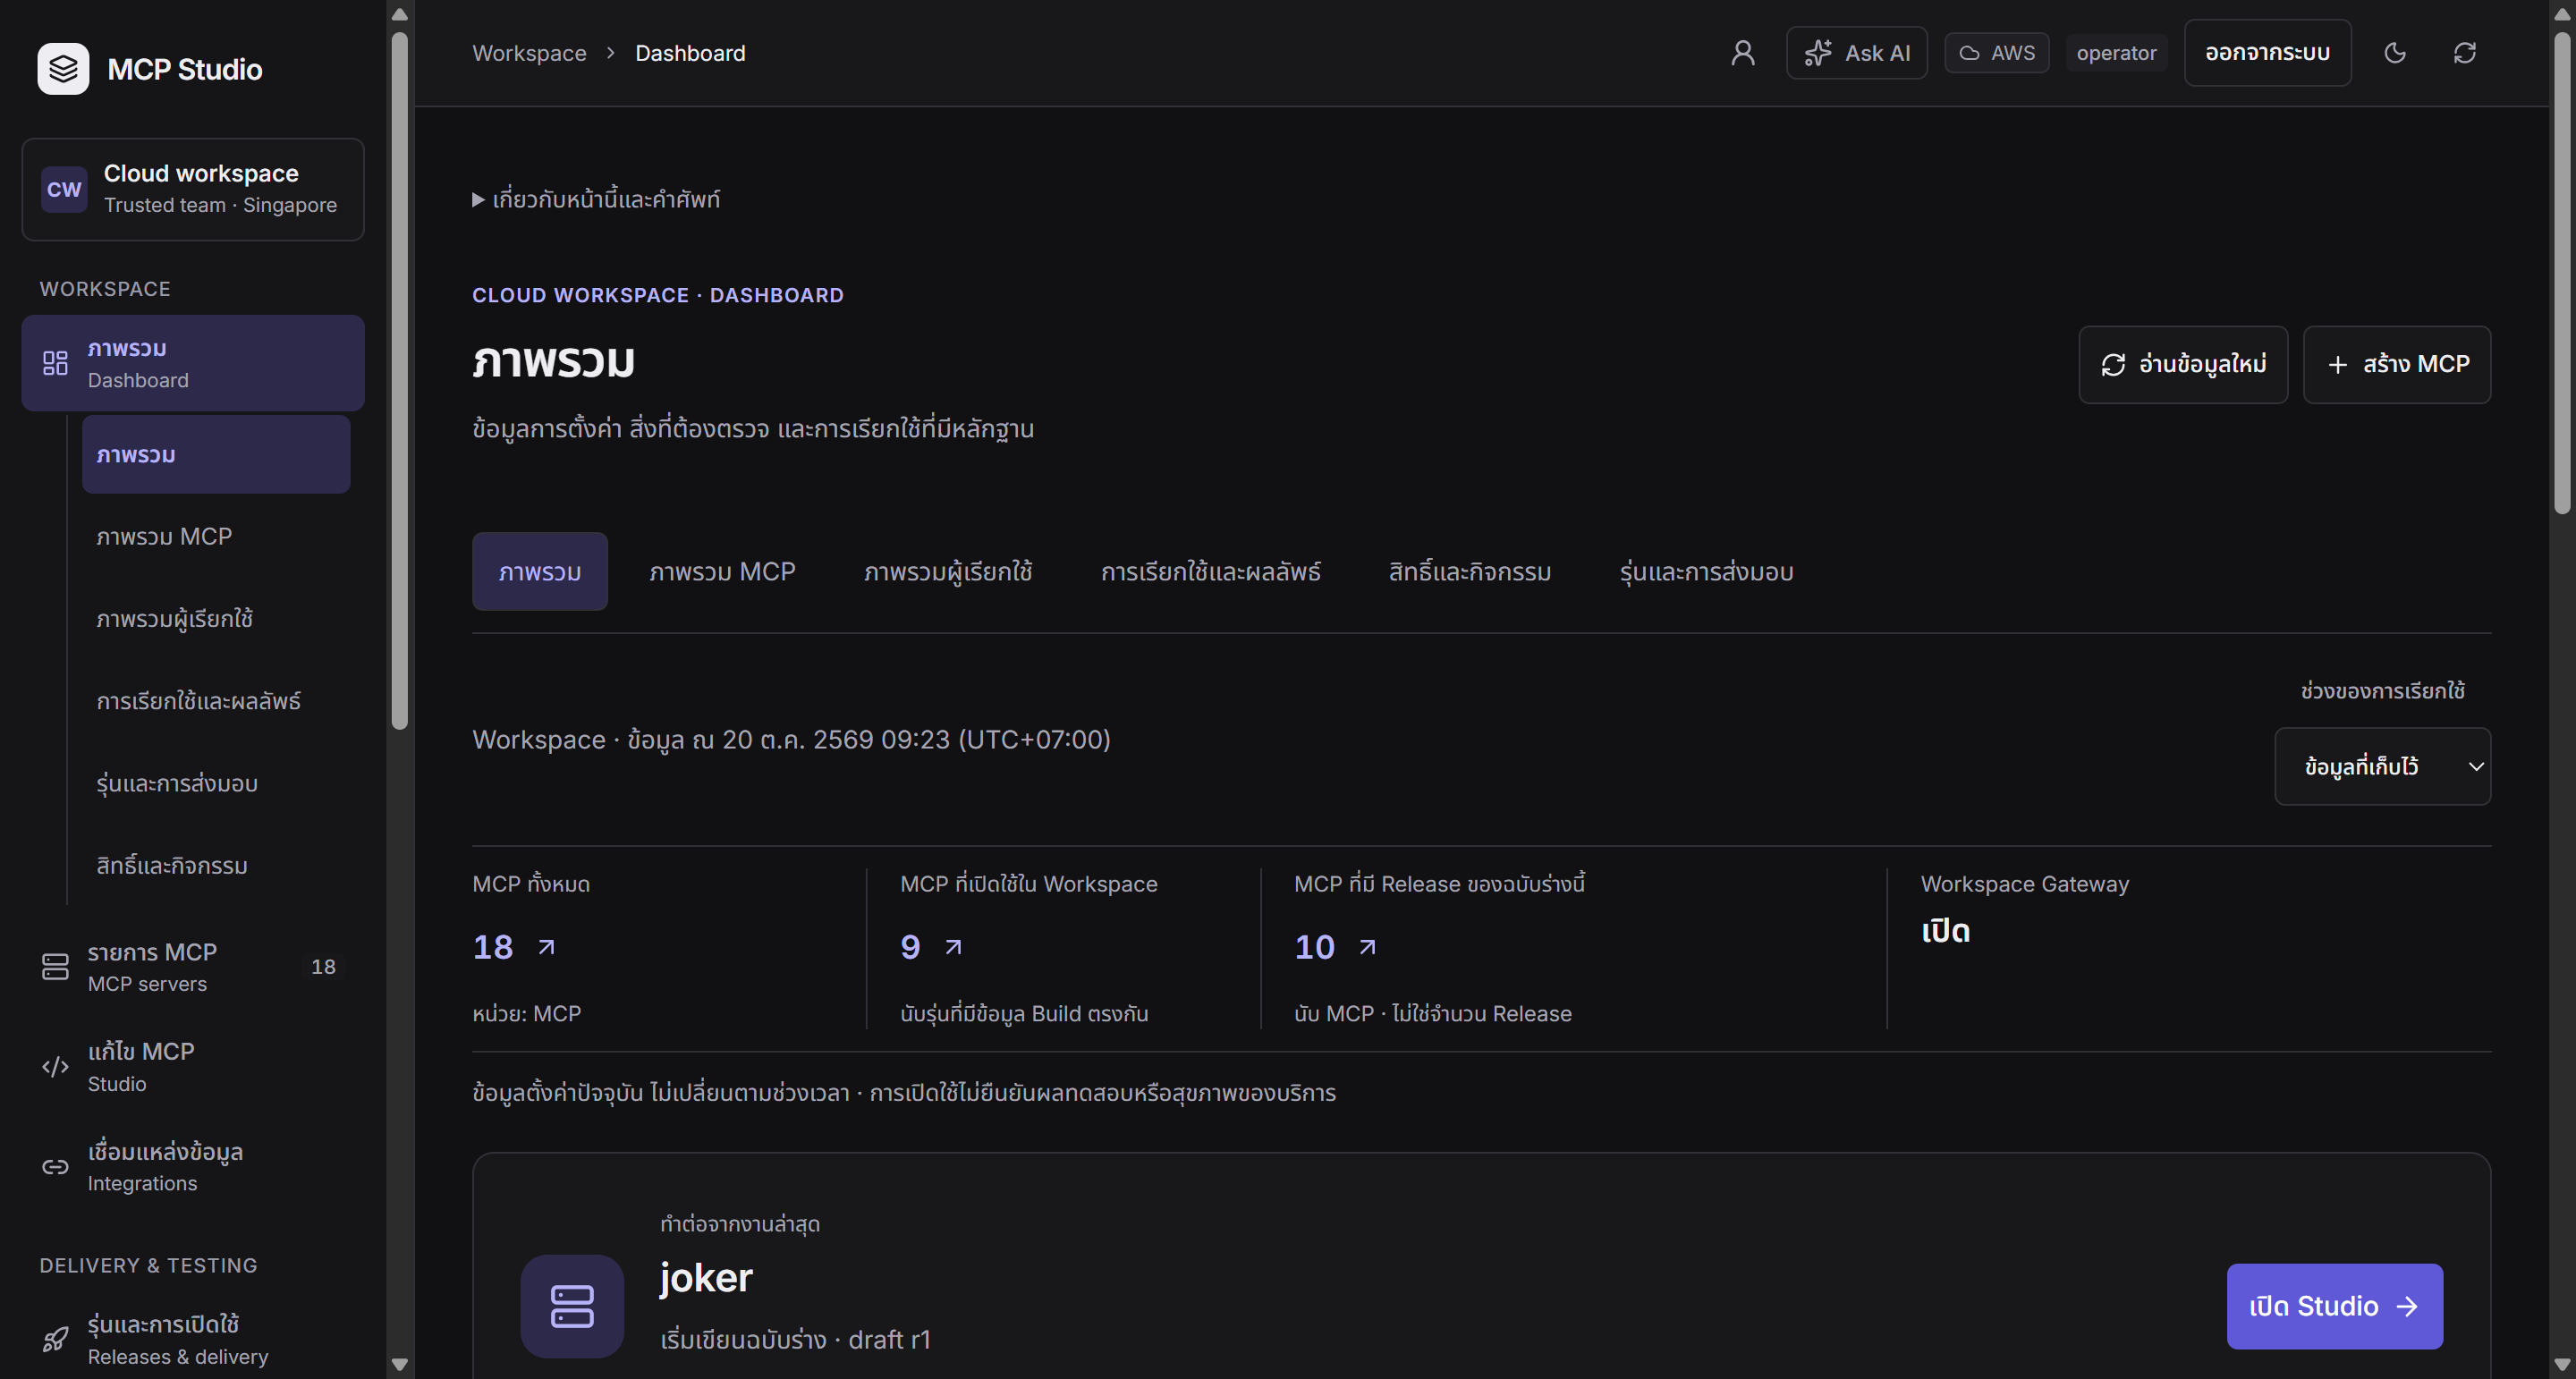The width and height of the screenshot is (2576, 1379).
Task: Select the ภาพรวม tab in content area
Action: (x=539, y=572)
